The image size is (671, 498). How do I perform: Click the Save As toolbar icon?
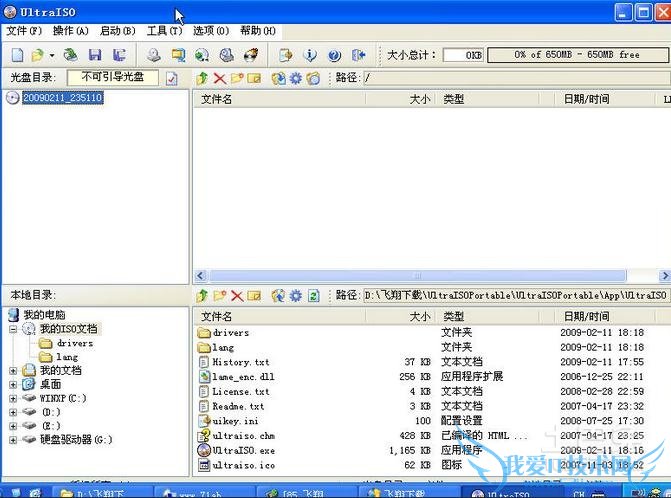119,55
